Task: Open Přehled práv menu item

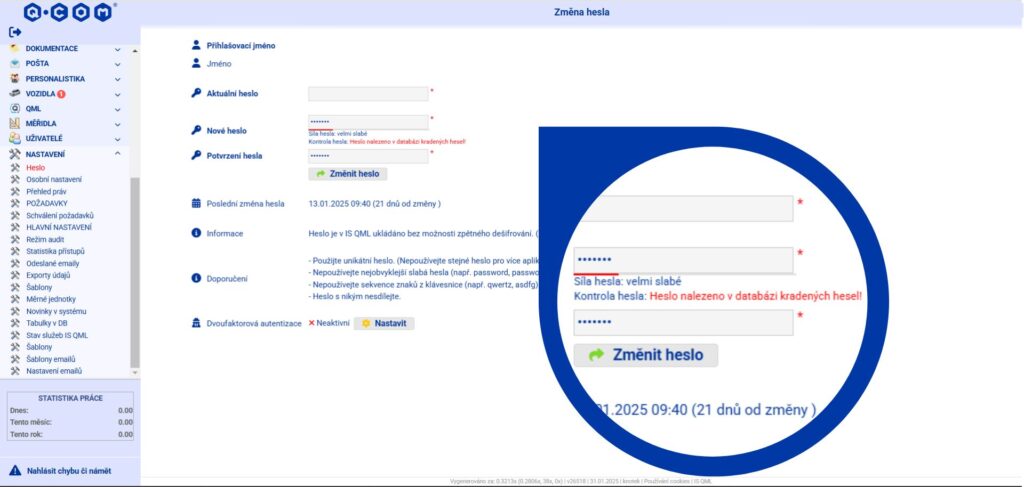Action: (x=48, y=191)
